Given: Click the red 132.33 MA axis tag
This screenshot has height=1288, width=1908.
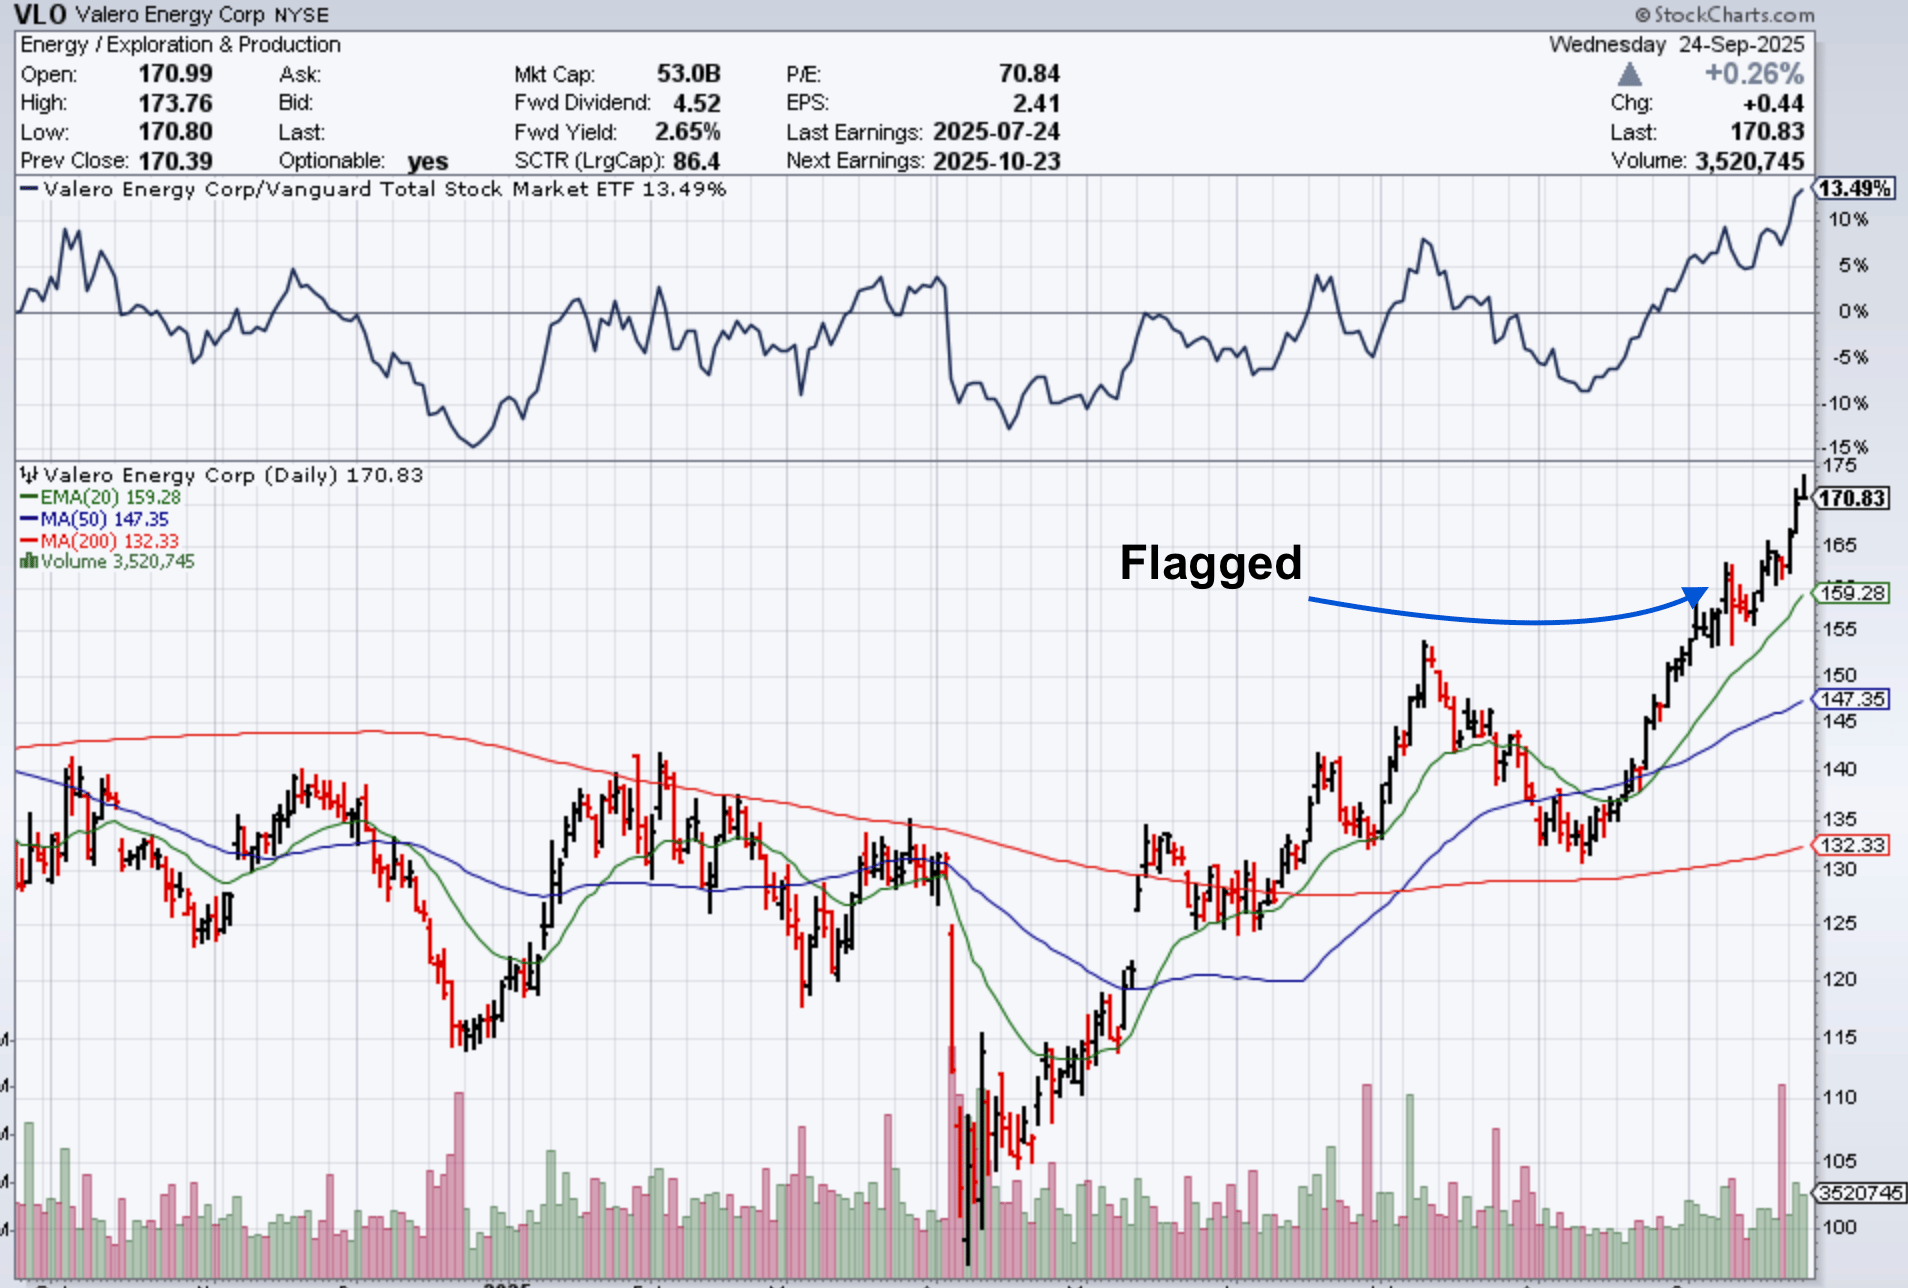Looking at the screenshot, I should click(x=1852, y=845).
